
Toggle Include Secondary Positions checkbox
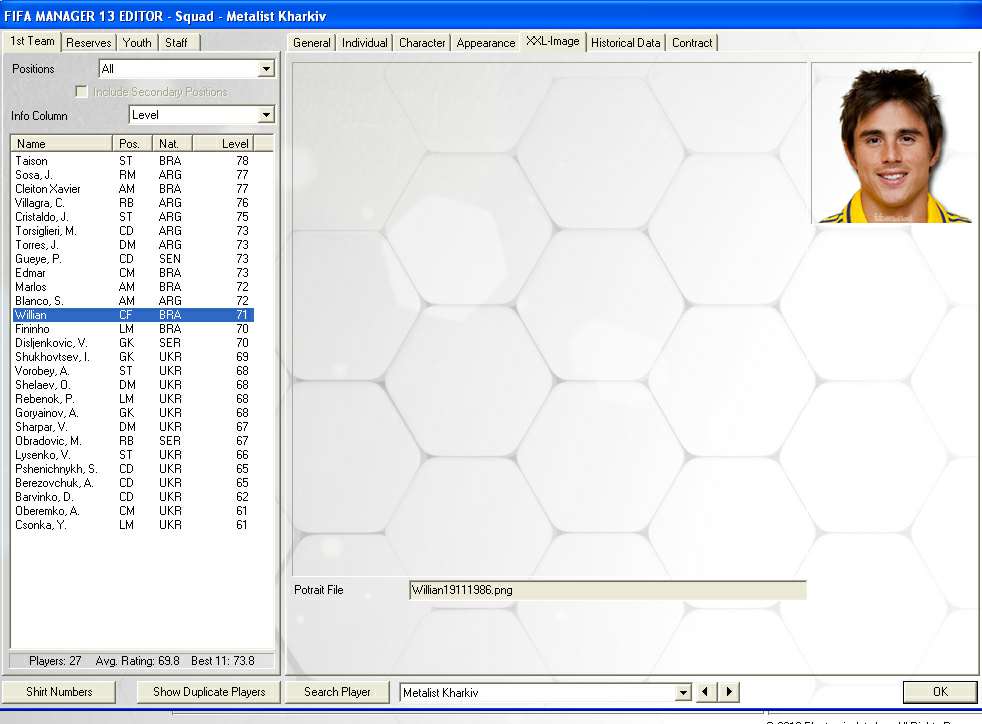[x=82, y=92]
